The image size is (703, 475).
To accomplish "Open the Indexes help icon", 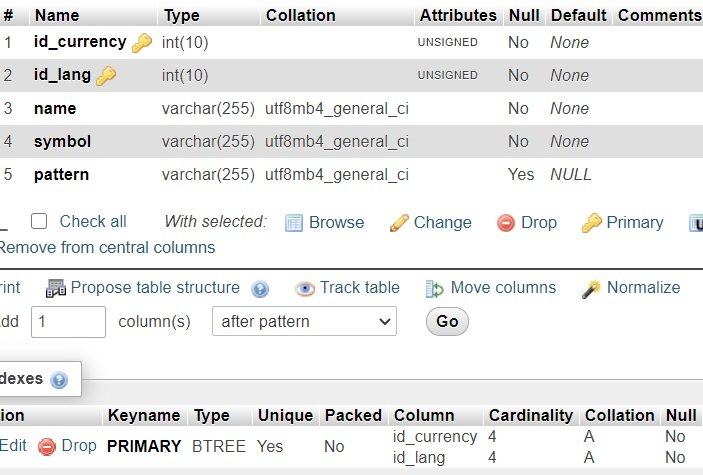I will coord(59,380).
